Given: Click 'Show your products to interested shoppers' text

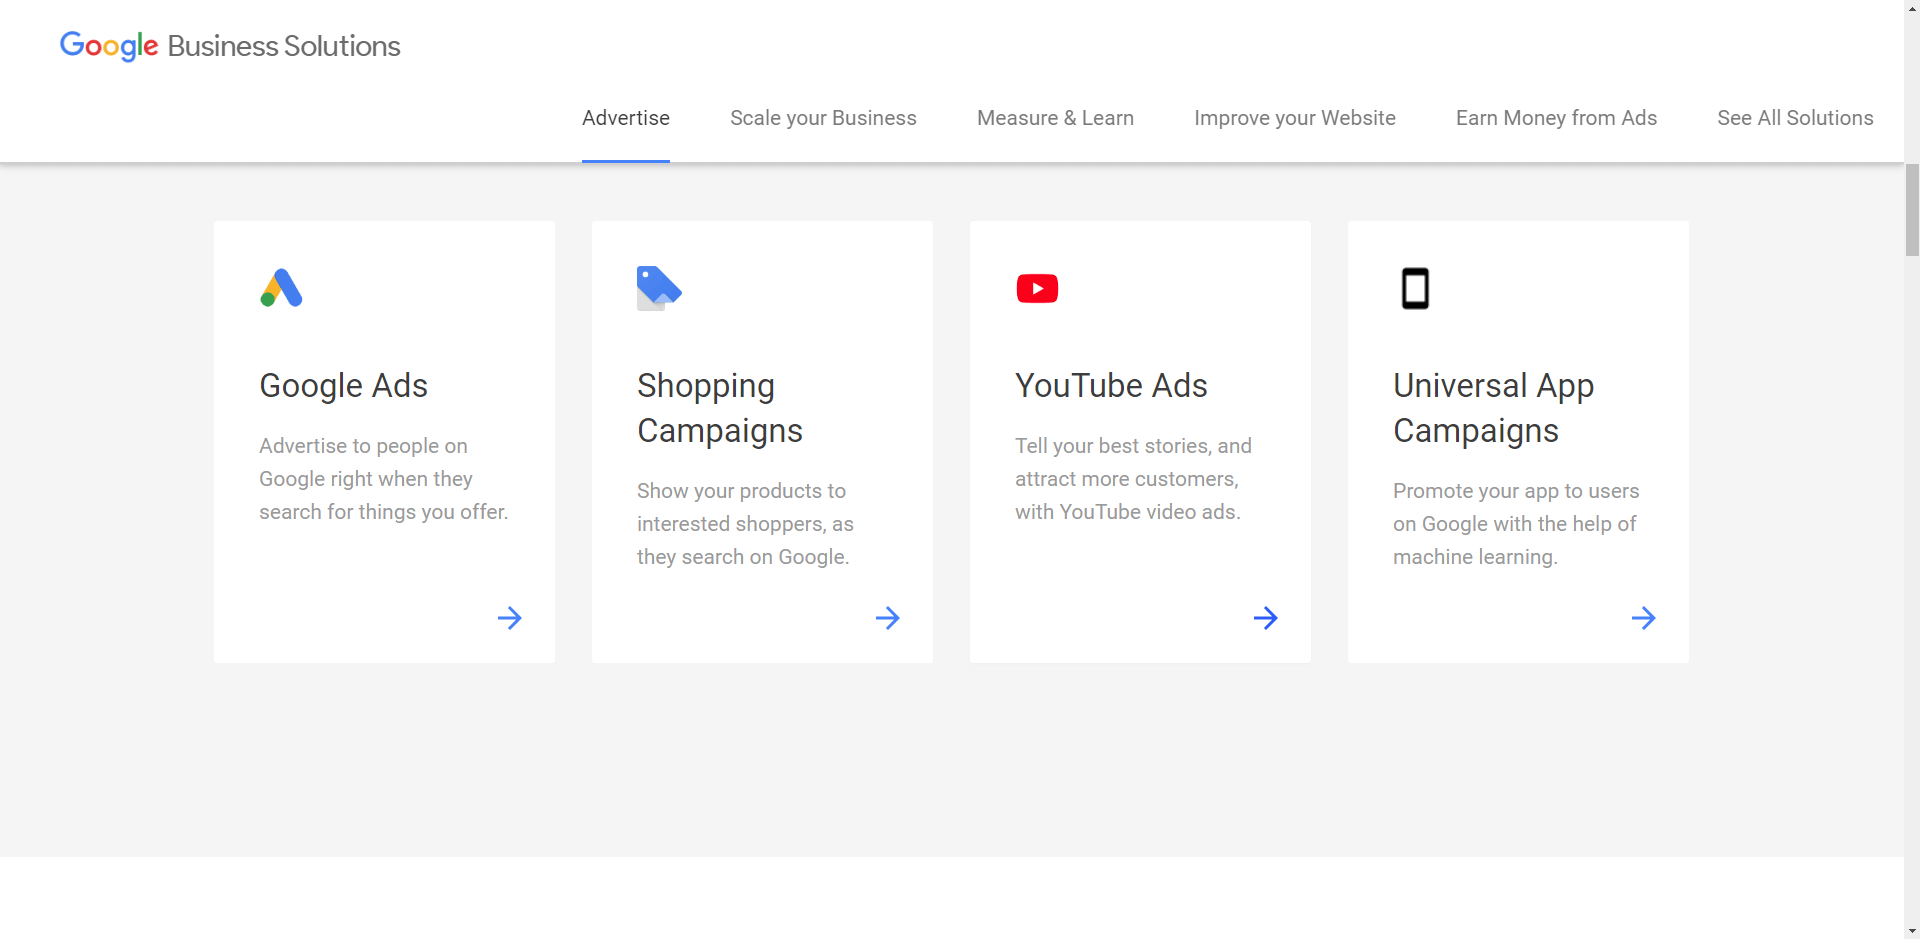Looking at the screenshot, I should pyautogui.click(x=745, y=524).
